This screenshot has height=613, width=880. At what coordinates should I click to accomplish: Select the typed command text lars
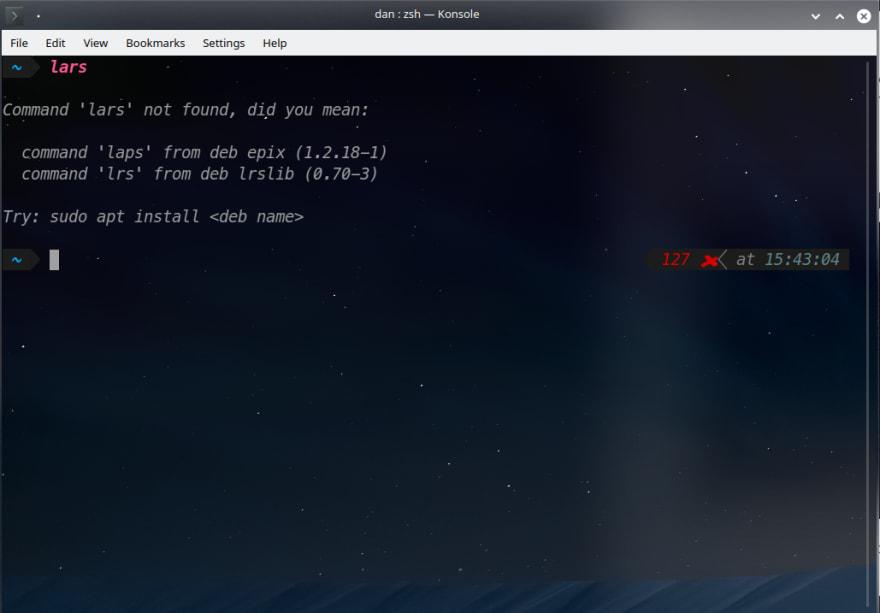tap(69, 67)
